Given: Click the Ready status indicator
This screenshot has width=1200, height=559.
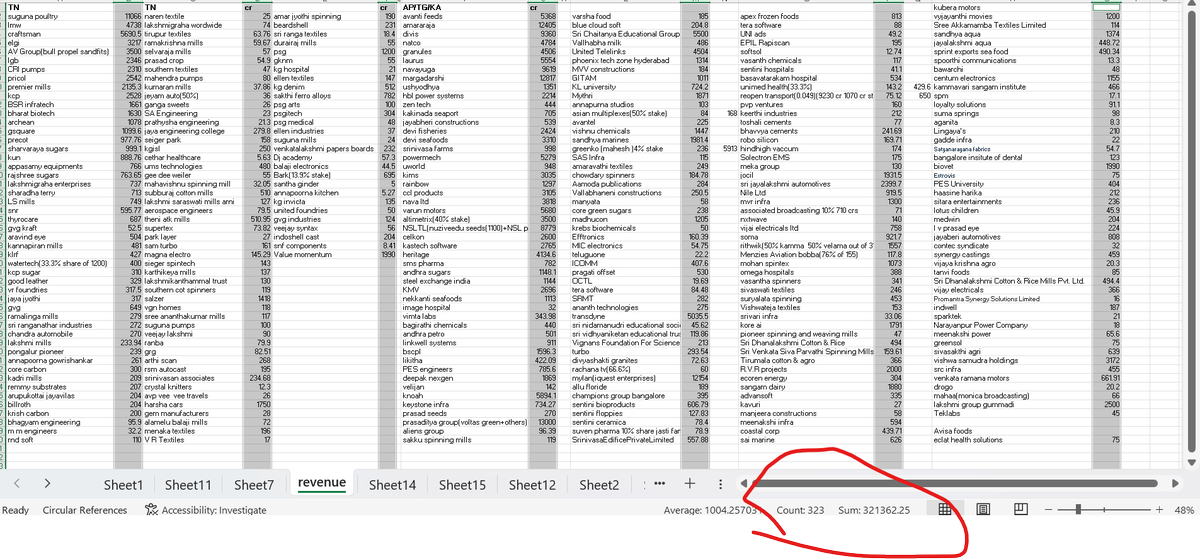Looking at the screenshot, I should click(x=15, y=510).
